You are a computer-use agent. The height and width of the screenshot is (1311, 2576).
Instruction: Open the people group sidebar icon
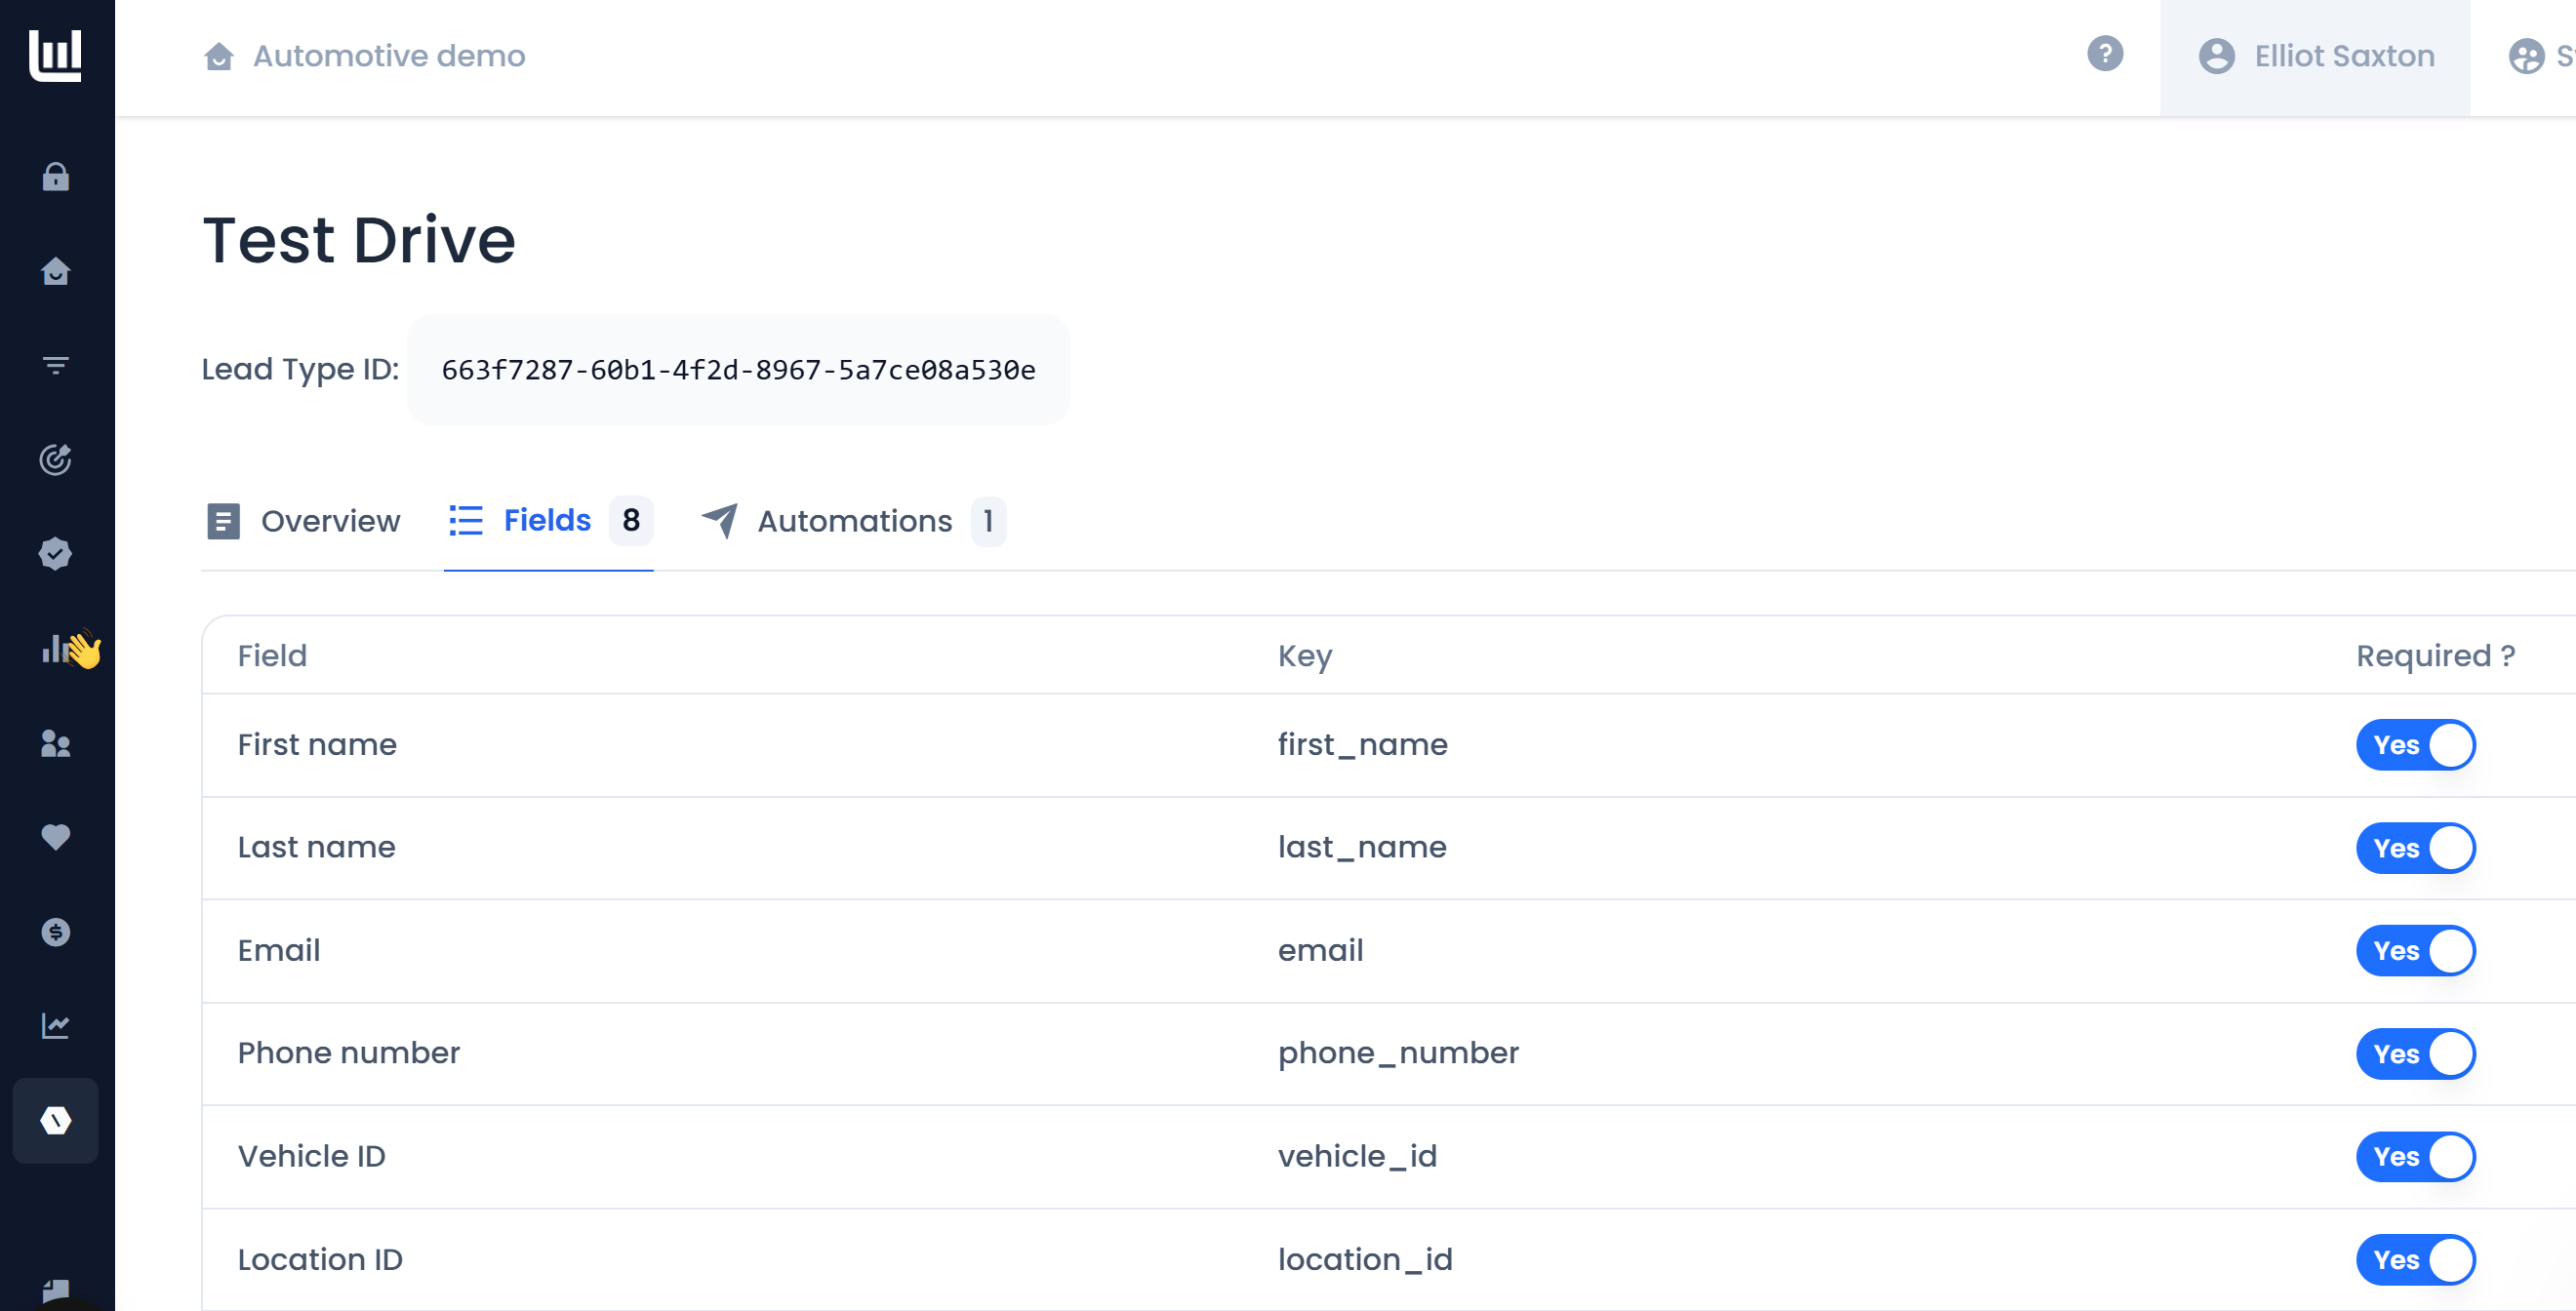[56, 743]
